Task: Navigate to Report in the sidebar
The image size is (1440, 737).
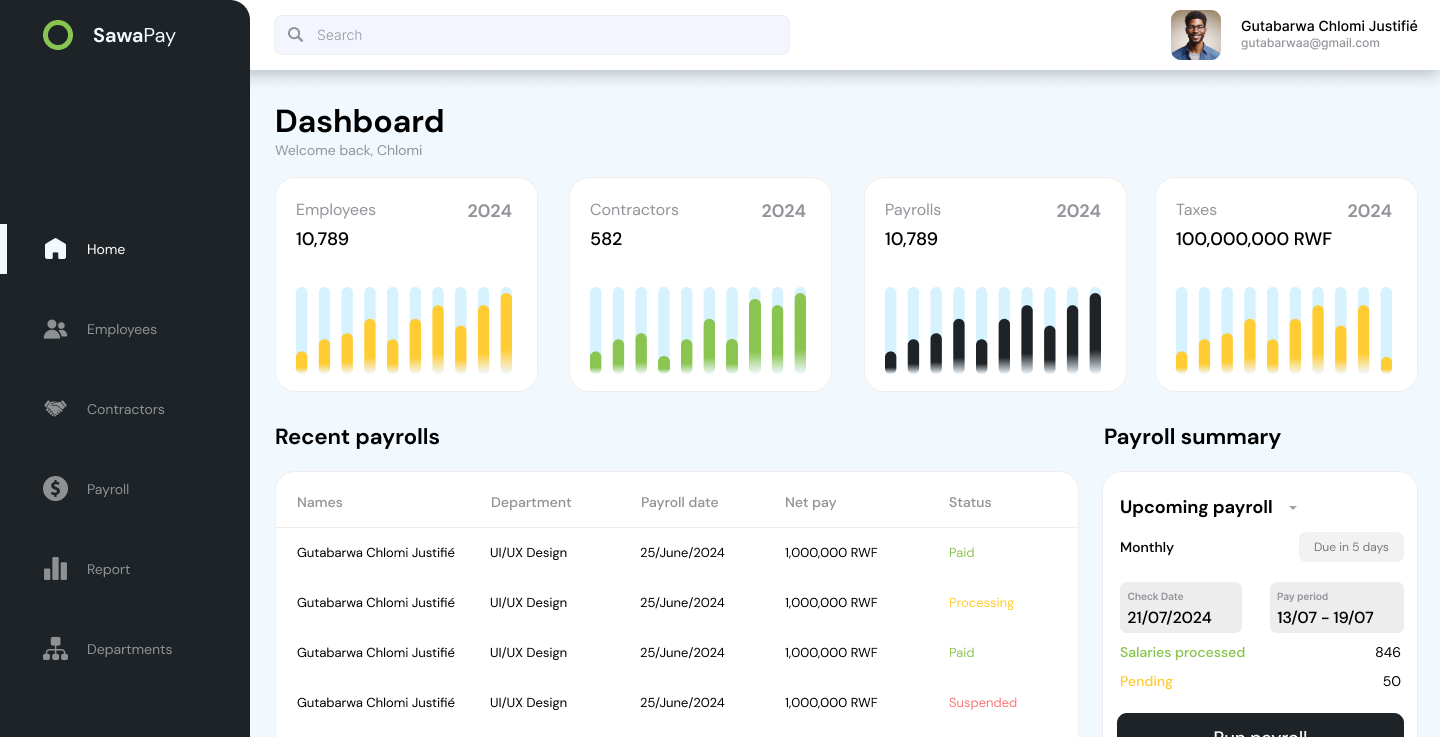Action: (x=108, y=569)
